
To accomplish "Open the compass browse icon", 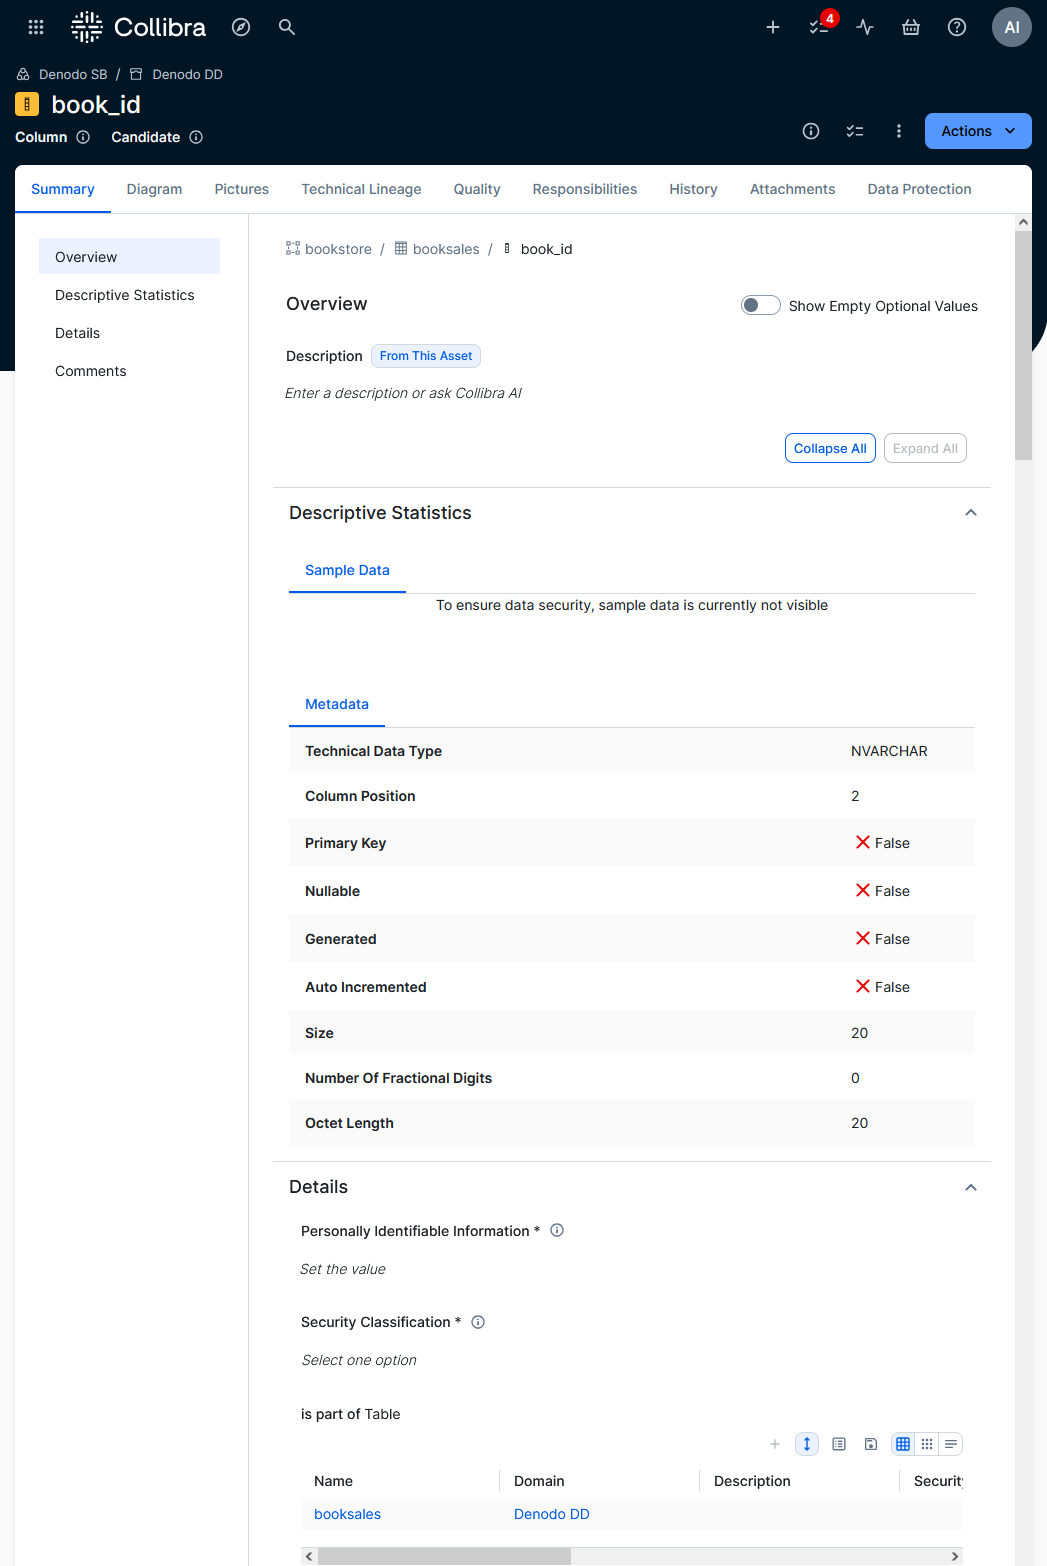I will pos(241,27).
